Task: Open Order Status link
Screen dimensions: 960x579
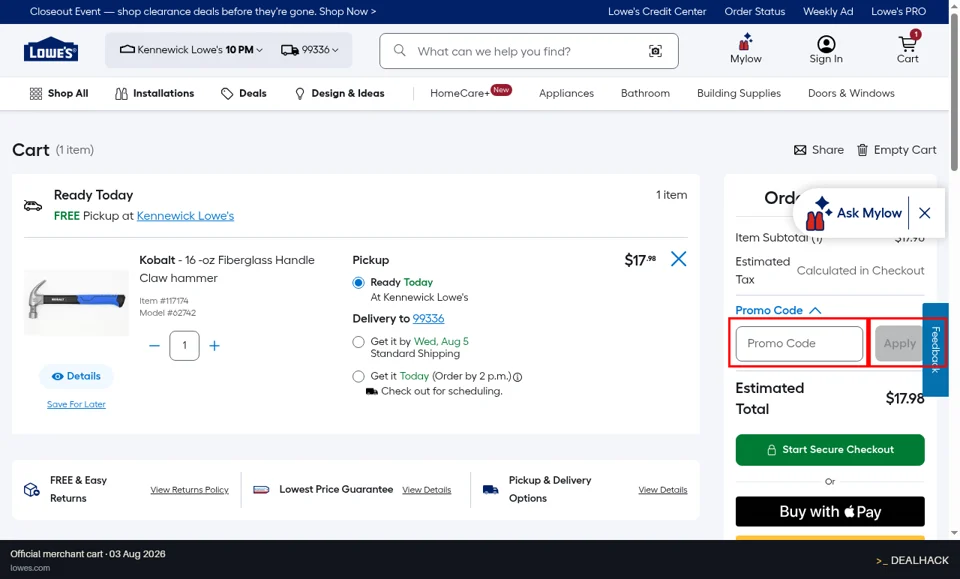Action: [755, 12]
